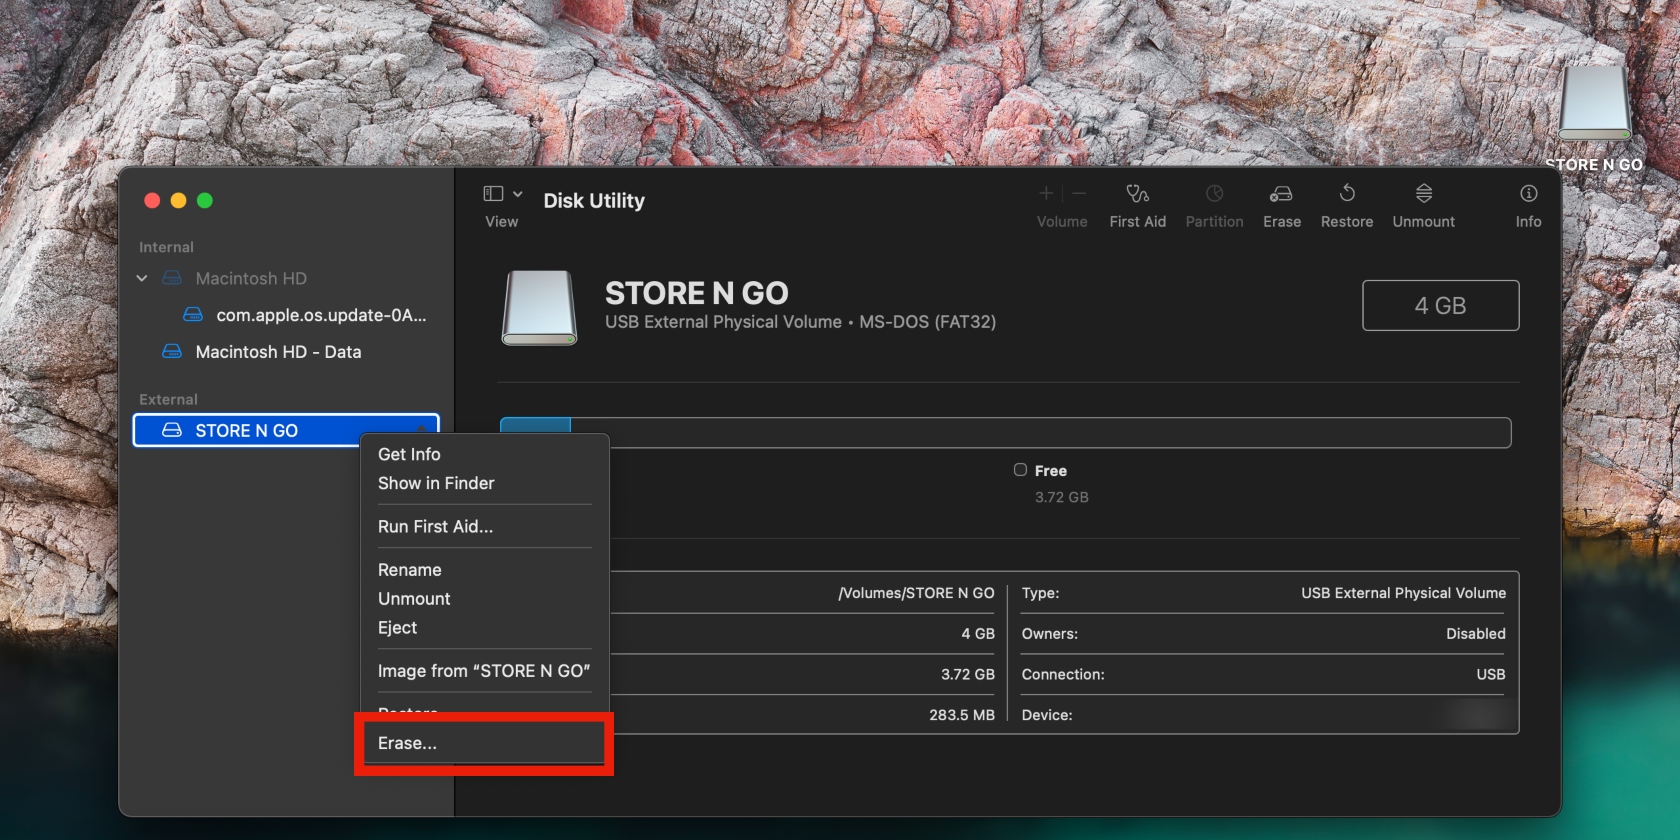Click the green zoom window button
The width and height of the screenshot is (1680, 840).
[x=205, y=200]
